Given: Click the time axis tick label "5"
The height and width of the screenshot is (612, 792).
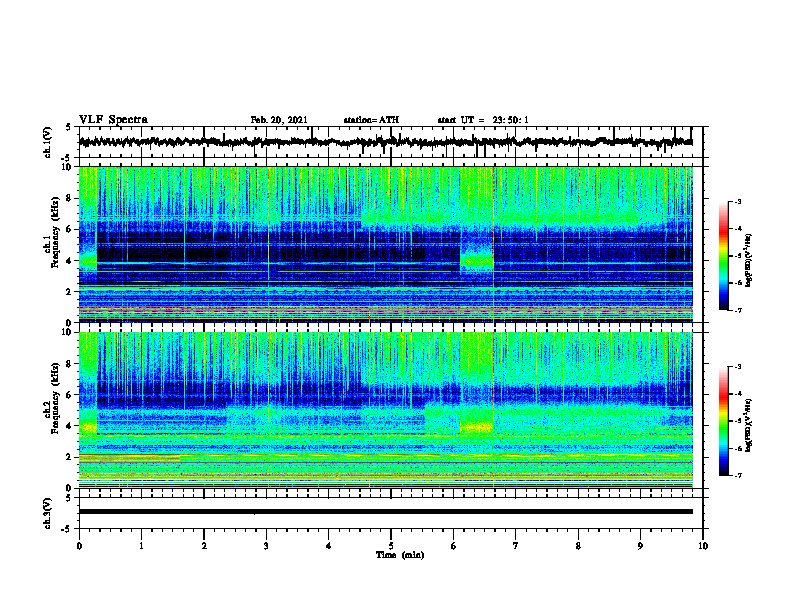Looking at the screenshot, I should pyautogui.click(x=391, y=546).
